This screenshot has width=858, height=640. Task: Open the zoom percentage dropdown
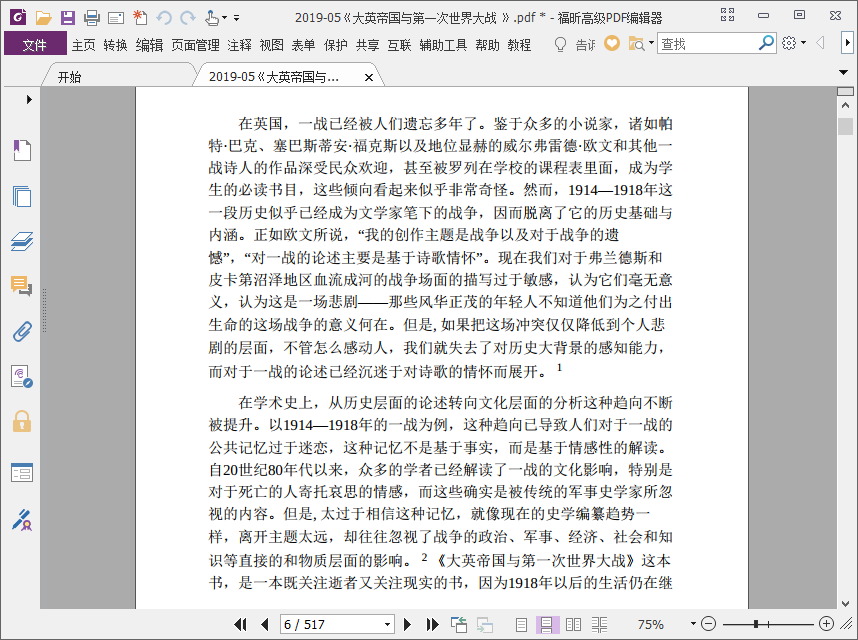click(x=693, y=624)
